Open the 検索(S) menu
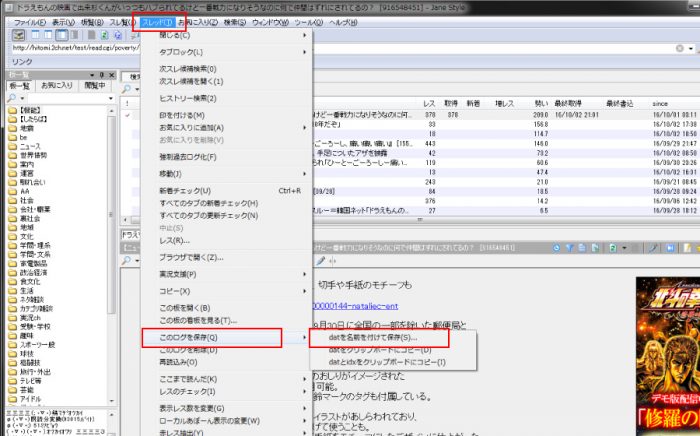Screen dimensions: 700x436 coord(235,22)
